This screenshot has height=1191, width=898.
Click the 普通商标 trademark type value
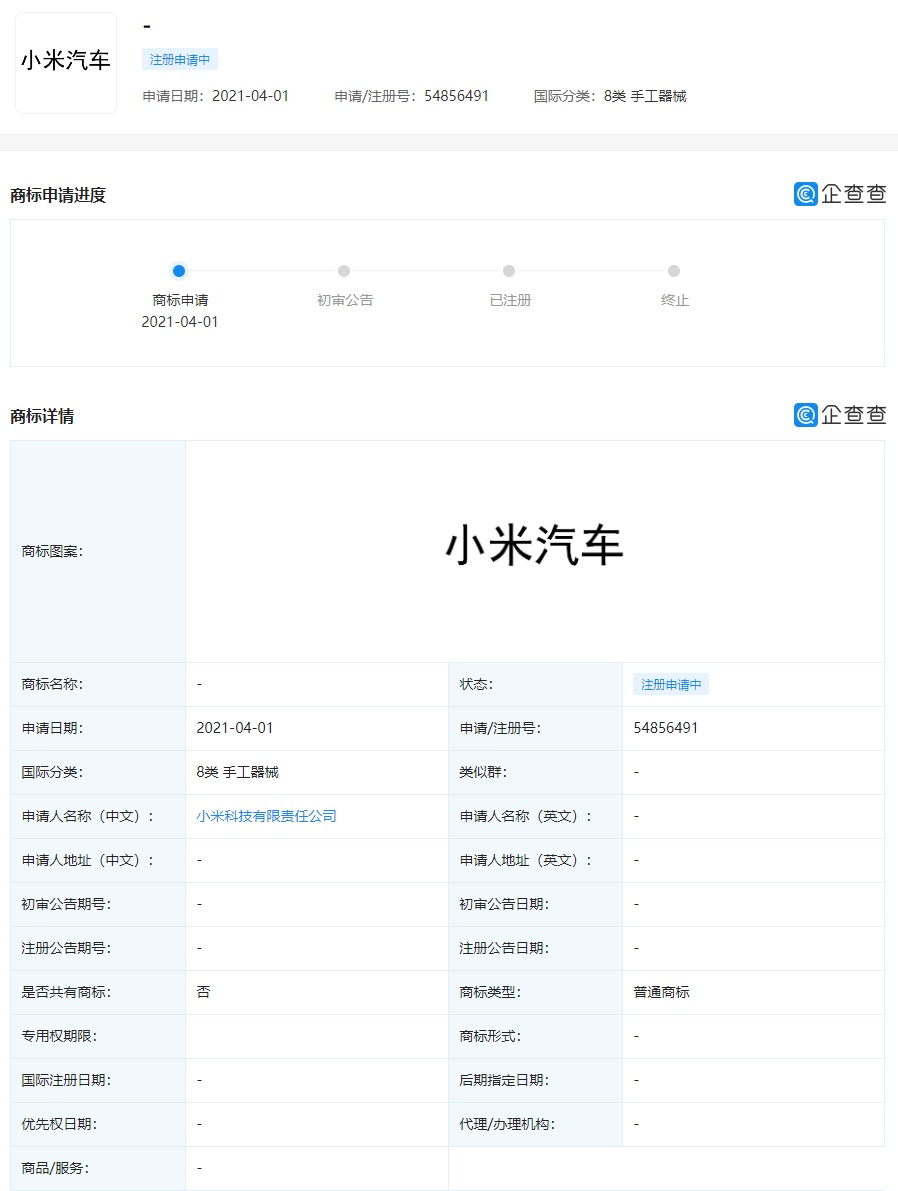tap(662, 992)
